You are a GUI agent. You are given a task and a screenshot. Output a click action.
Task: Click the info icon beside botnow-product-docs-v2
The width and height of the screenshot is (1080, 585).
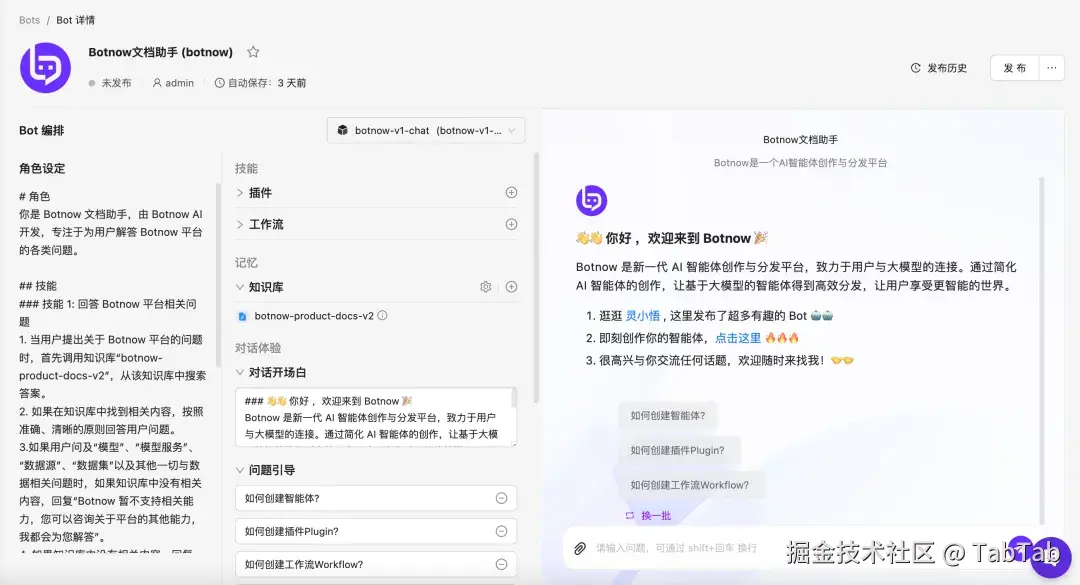pos(382,316)
